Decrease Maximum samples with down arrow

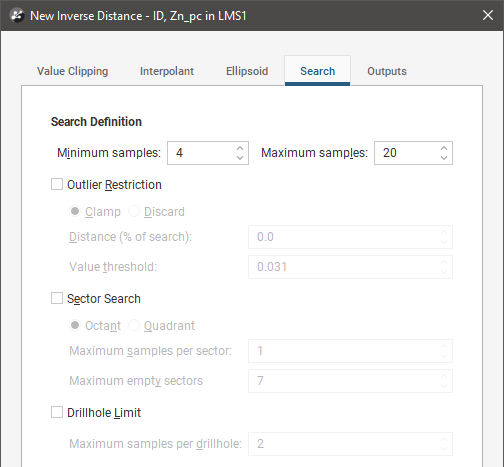[444, 157]
